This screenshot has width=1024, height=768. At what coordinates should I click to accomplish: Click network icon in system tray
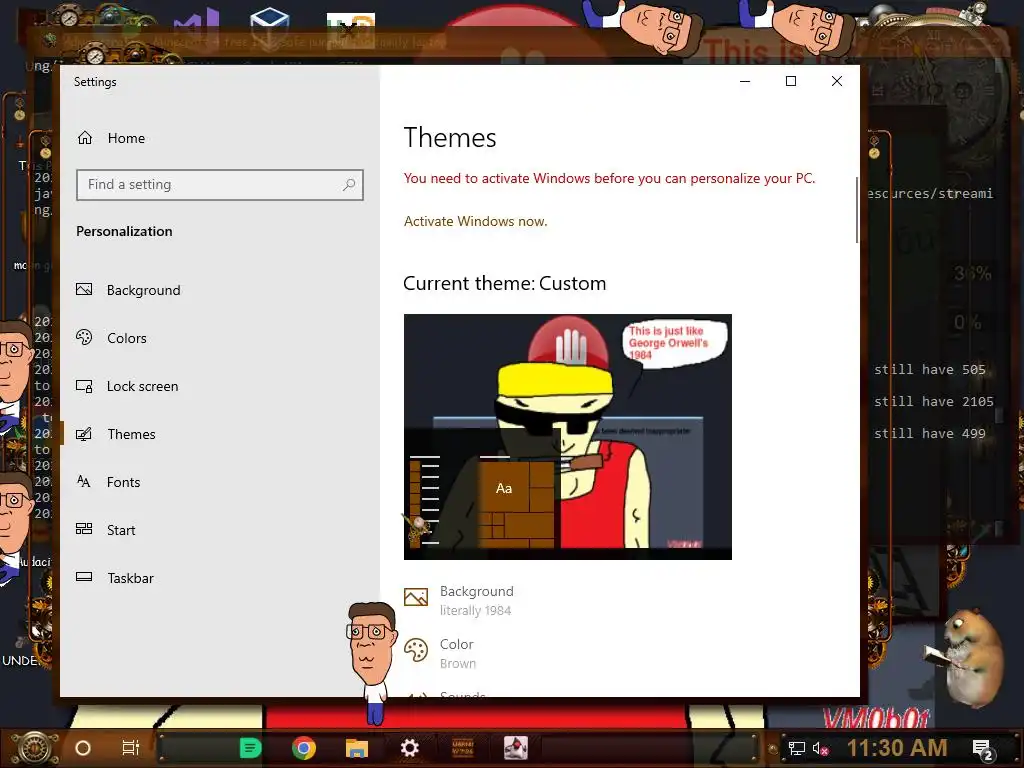797,748
